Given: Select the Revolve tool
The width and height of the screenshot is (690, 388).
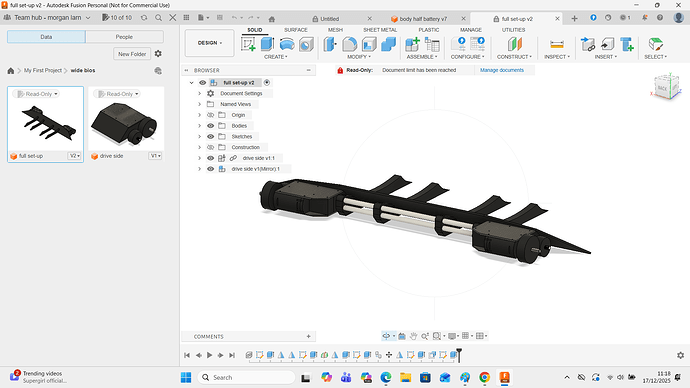Looking at the screenshot, I should click(x=287, y=44).
